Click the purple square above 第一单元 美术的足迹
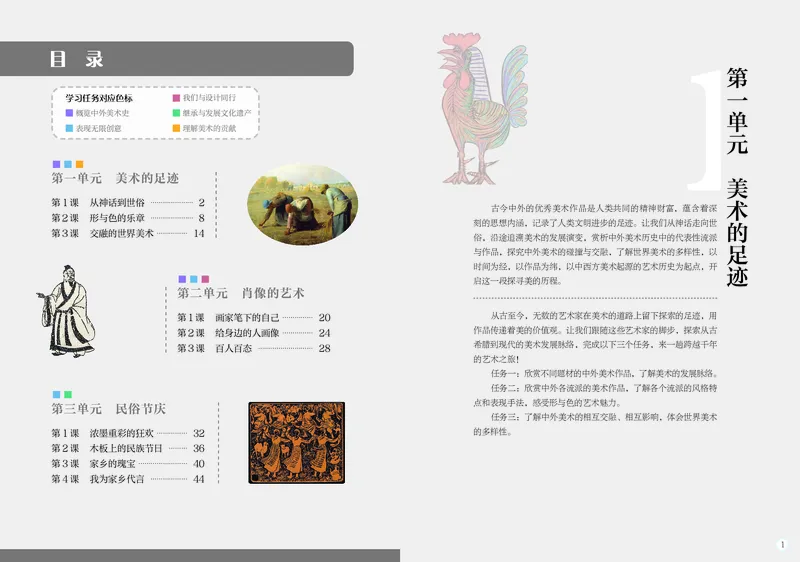 [57, 164]
